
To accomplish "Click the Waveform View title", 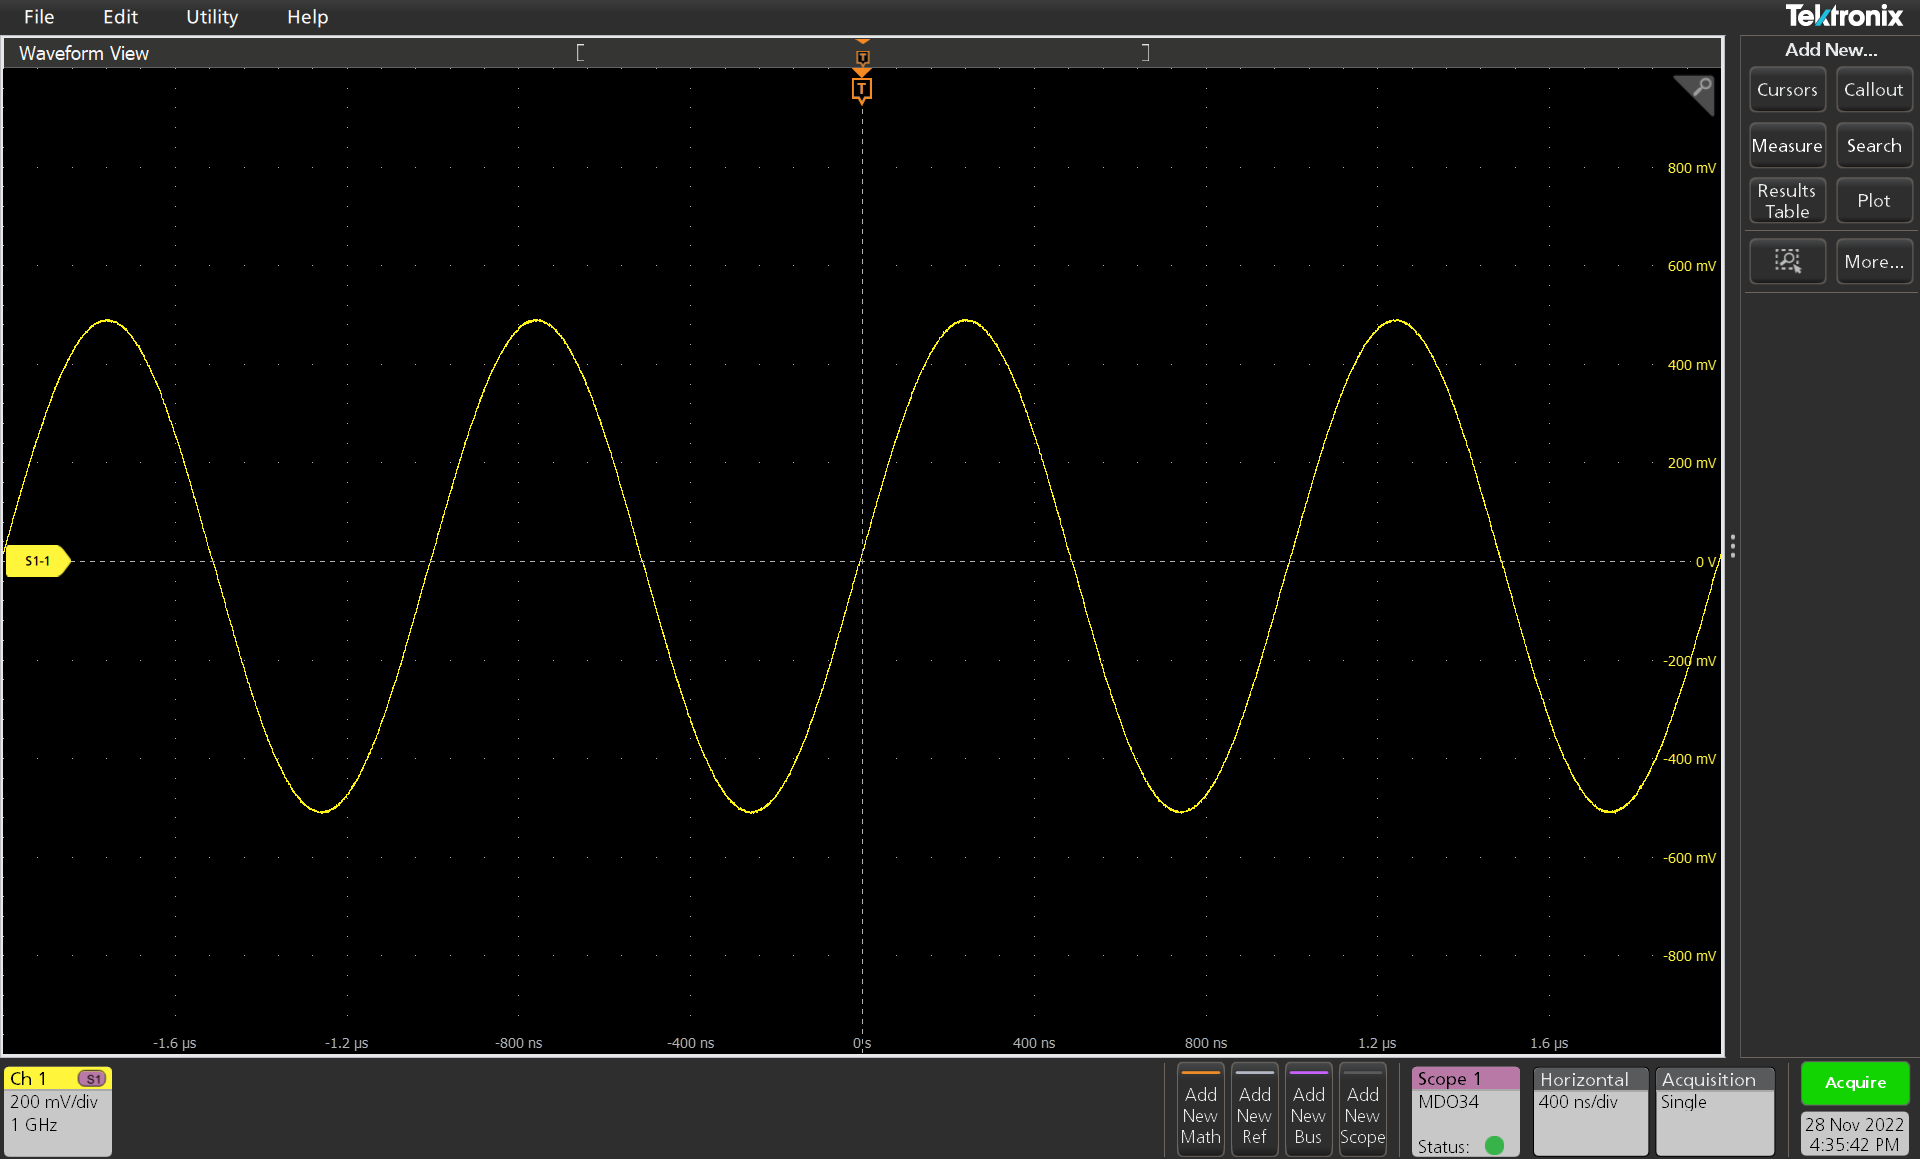I will [x=84, y=53].
